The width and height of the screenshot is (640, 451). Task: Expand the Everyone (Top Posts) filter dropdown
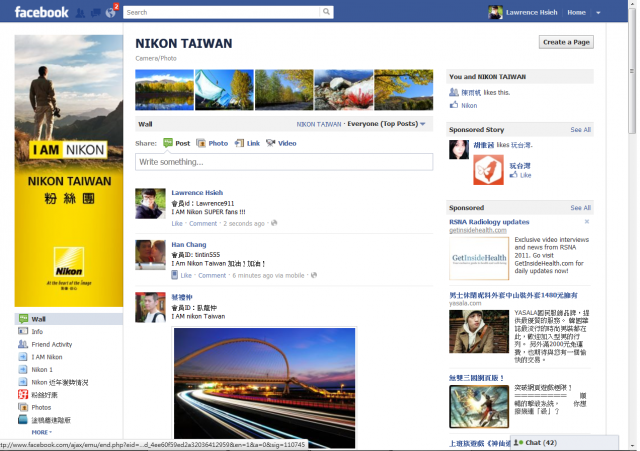tap(386, 124)
